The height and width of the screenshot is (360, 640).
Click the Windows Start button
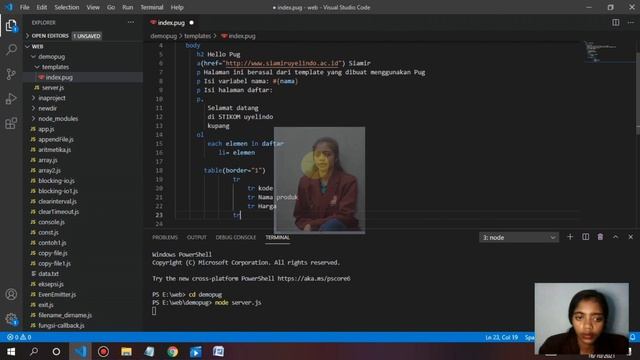coord(11,351)
